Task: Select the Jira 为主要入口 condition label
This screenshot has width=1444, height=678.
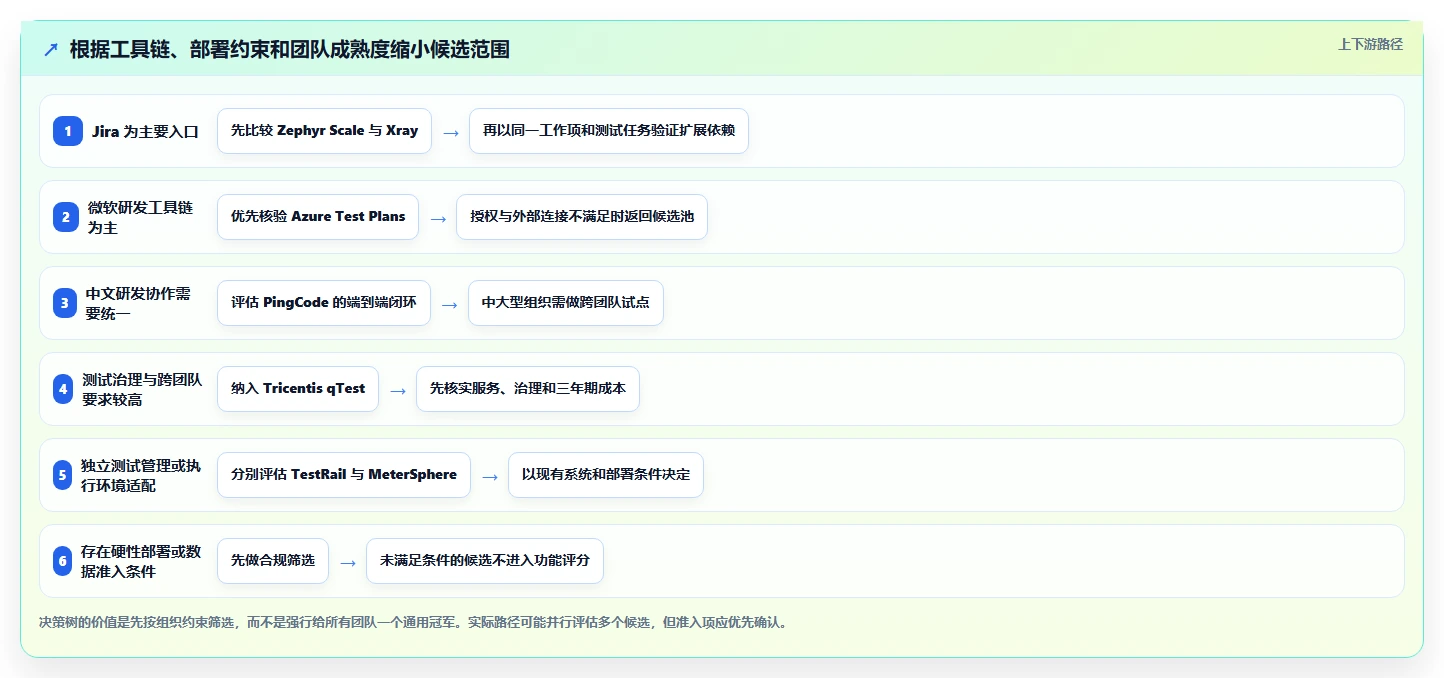Action: pyautogui.click(x=145, y=131)
